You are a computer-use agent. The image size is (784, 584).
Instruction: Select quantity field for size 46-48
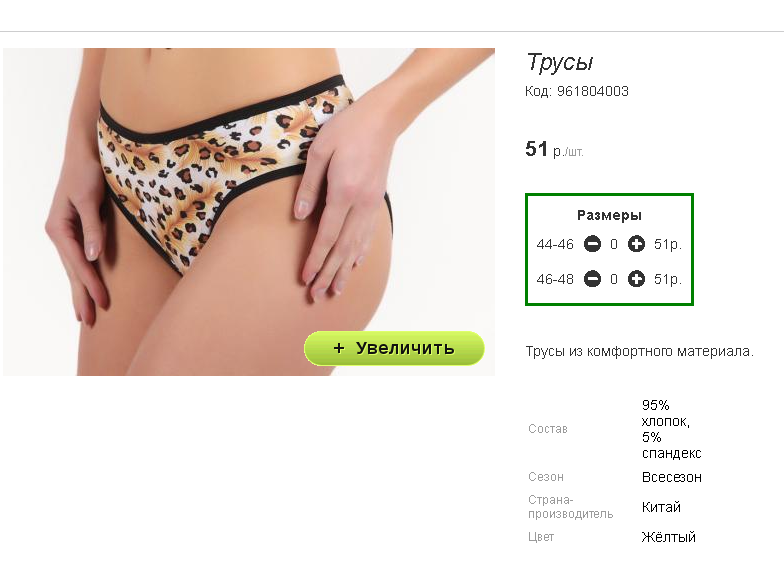[614, 279]
